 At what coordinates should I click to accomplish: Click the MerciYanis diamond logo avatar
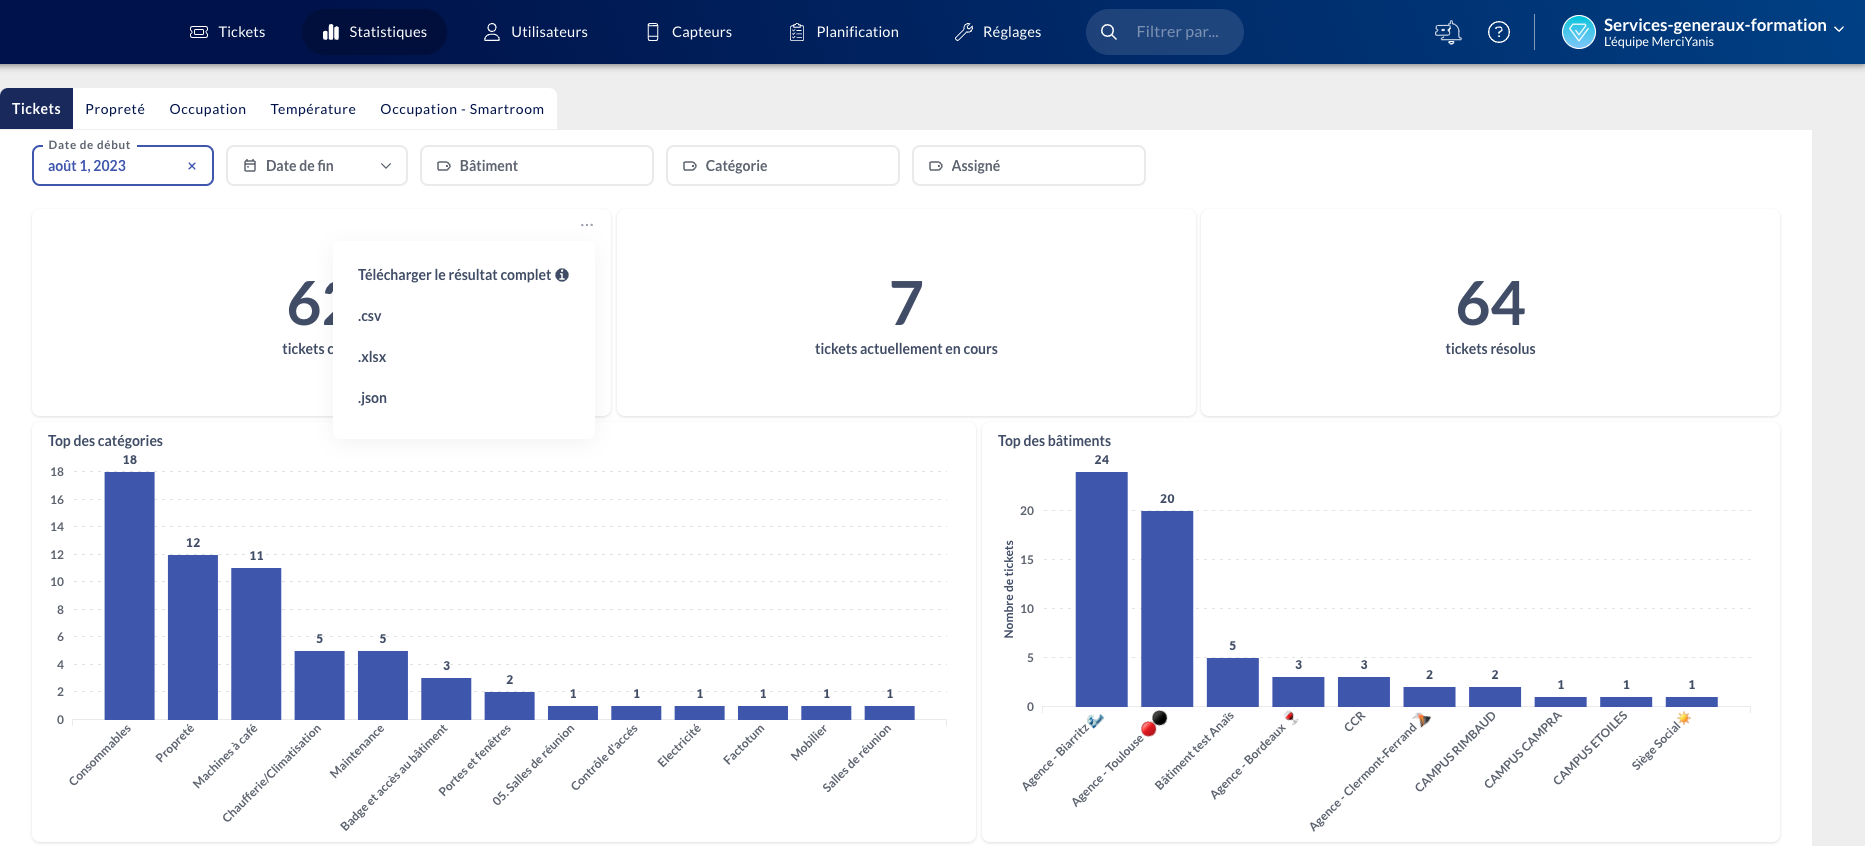(x=1578, y=32)
